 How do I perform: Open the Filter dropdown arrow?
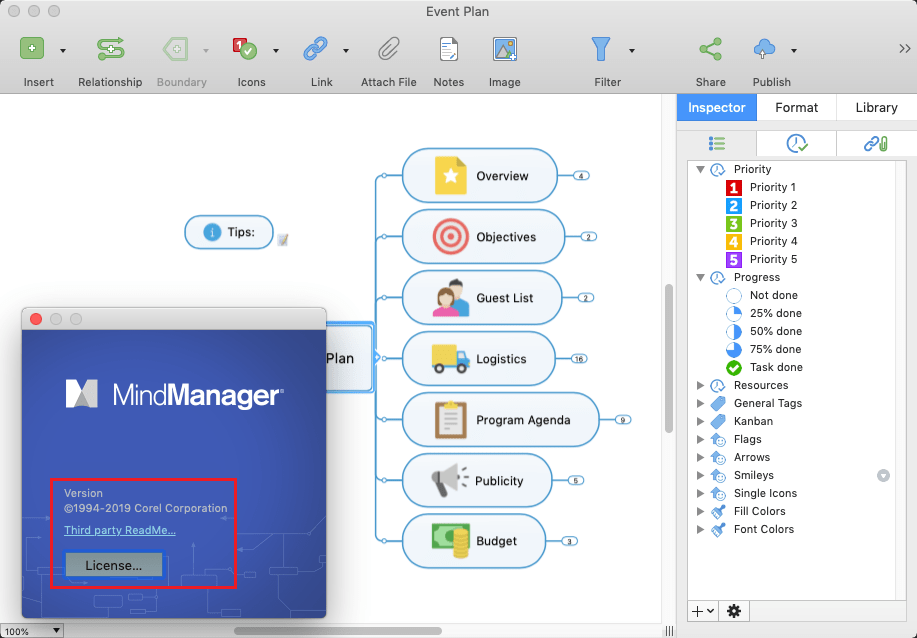tap(632, 51)
